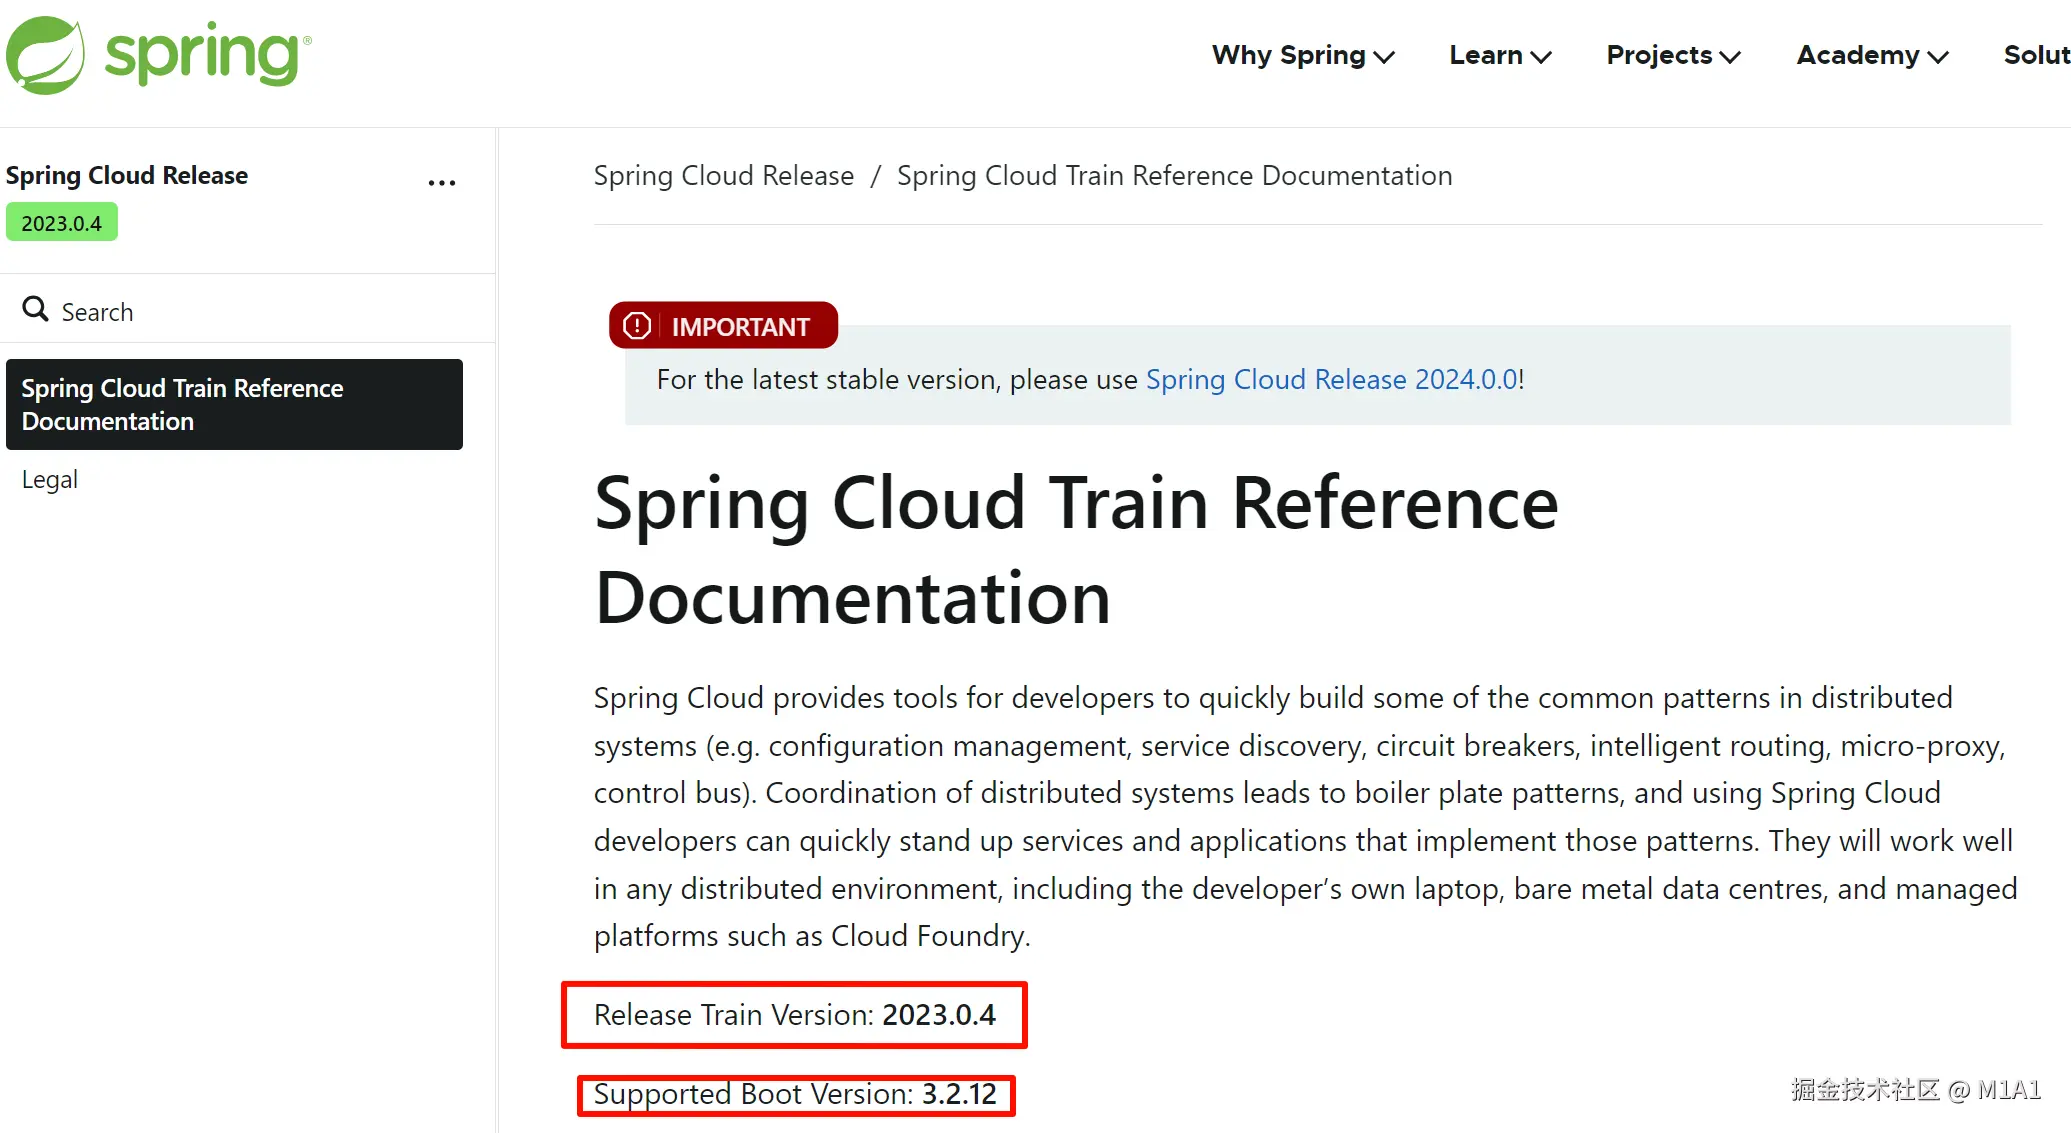Expand the Why Spring menu
The image size is (2071, 1133).
point(1302,56)
